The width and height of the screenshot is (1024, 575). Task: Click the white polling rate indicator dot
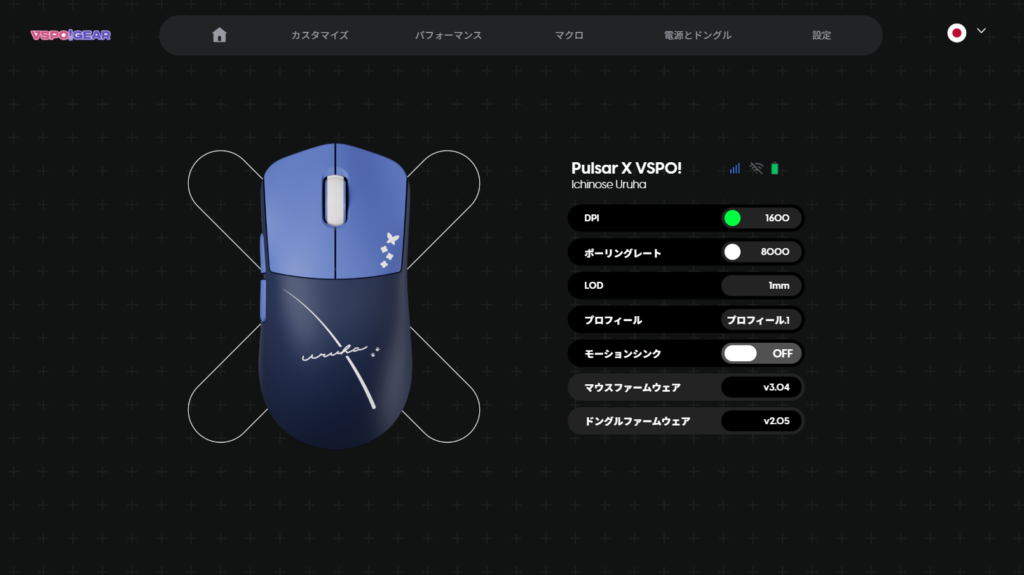[732, 252]
